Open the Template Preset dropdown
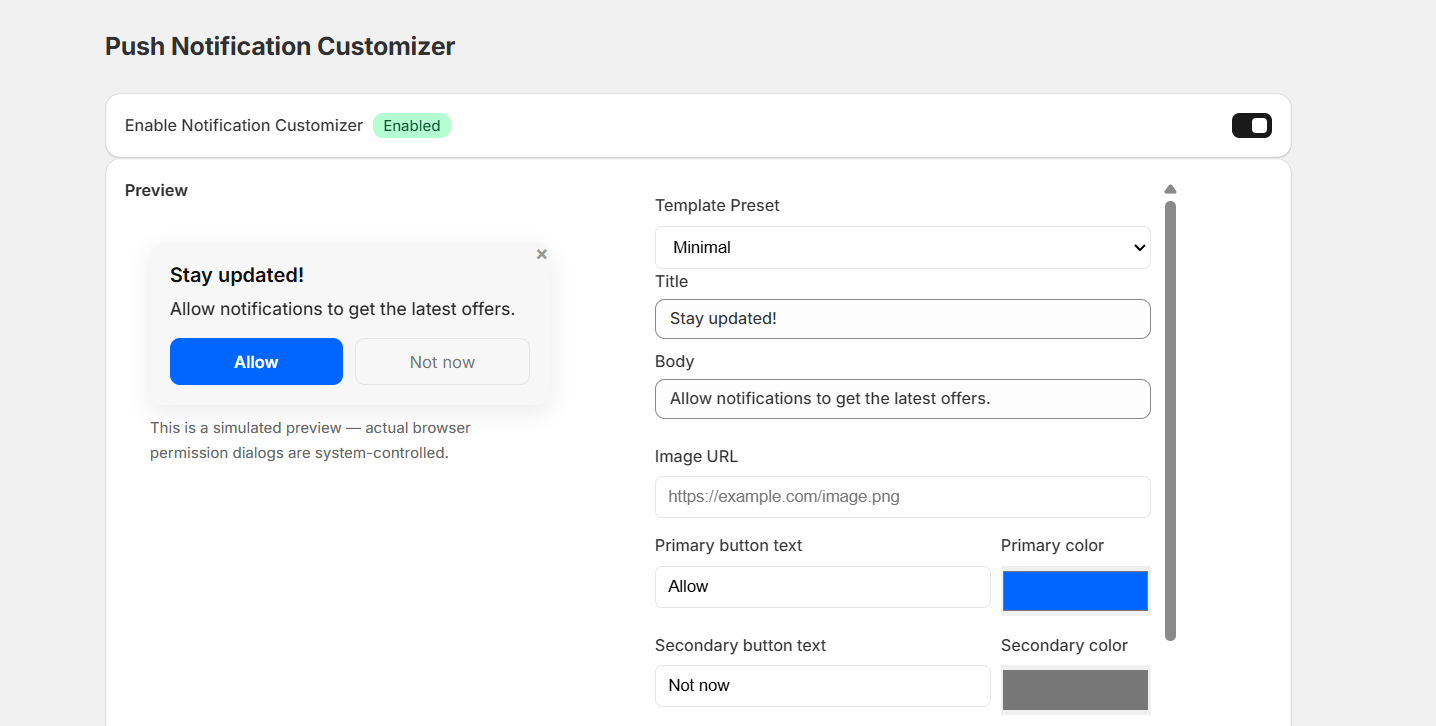 [902, 247]
